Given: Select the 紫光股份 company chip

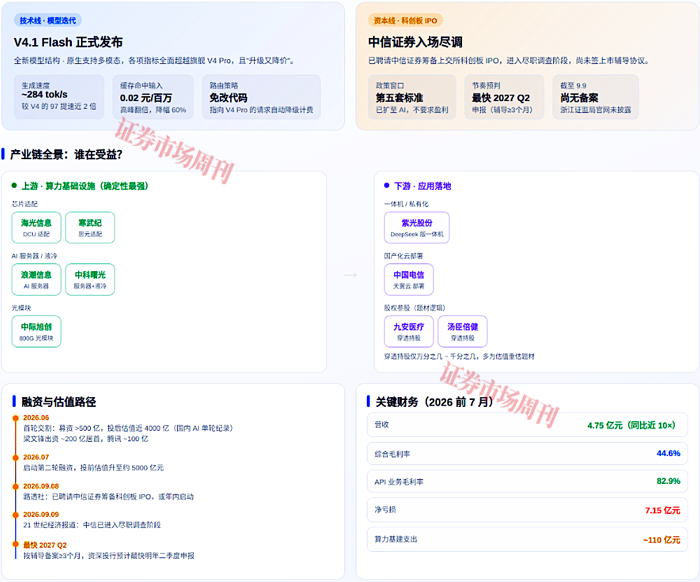Looking at the screenshot, I should tap(417, 228).
